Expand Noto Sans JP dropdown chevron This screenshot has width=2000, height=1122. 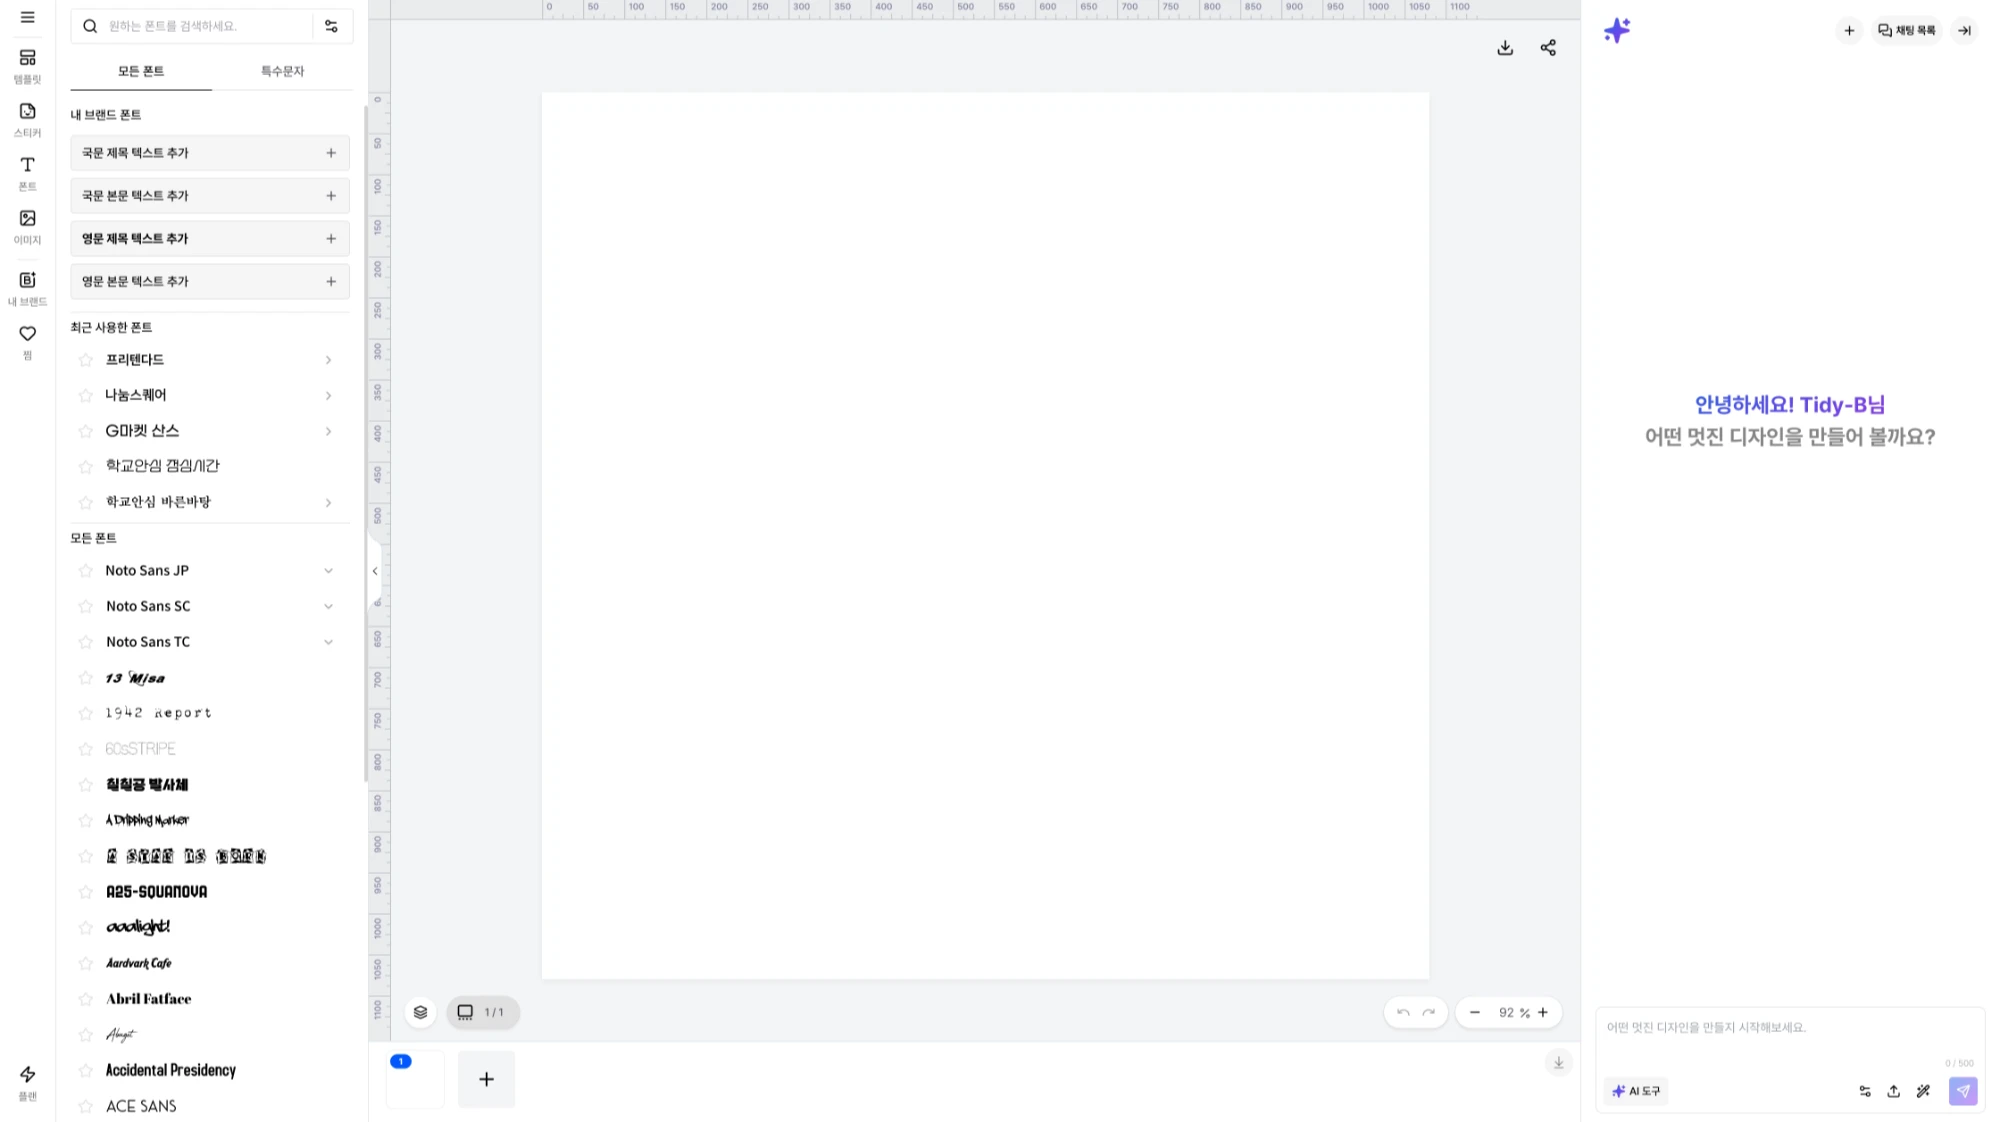click(x=328, y=571)
